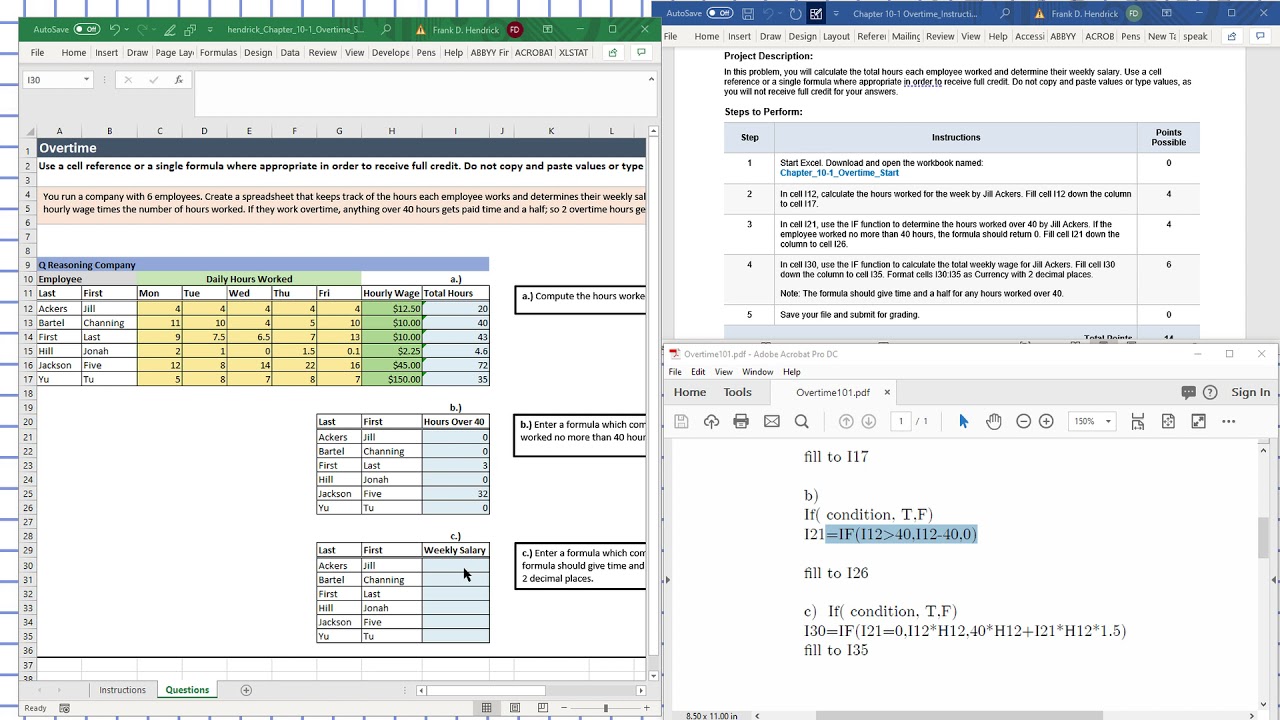1280x720 pixels.
Task: Click Upload to cloud icon in Acrobat toolbar
Action: pos(711,422)
